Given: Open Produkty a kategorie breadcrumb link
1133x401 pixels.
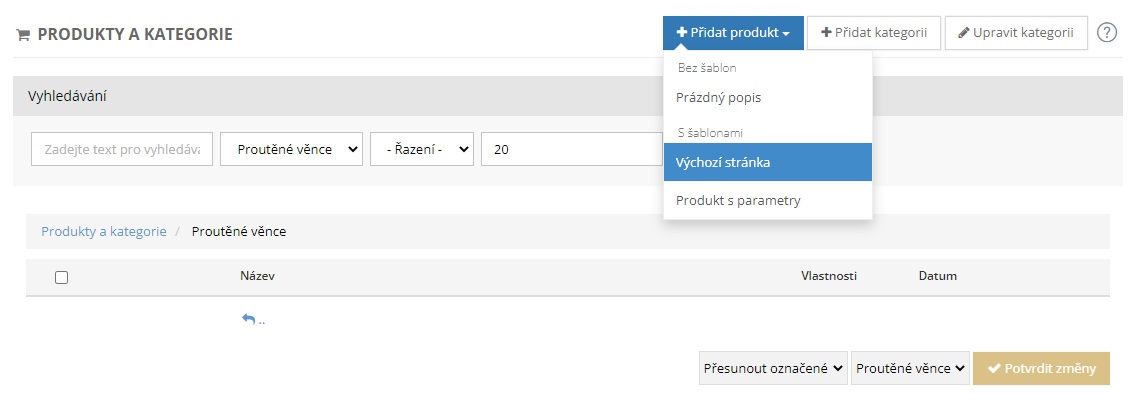Looking at the screenshot, I should [x=104, y=231].
